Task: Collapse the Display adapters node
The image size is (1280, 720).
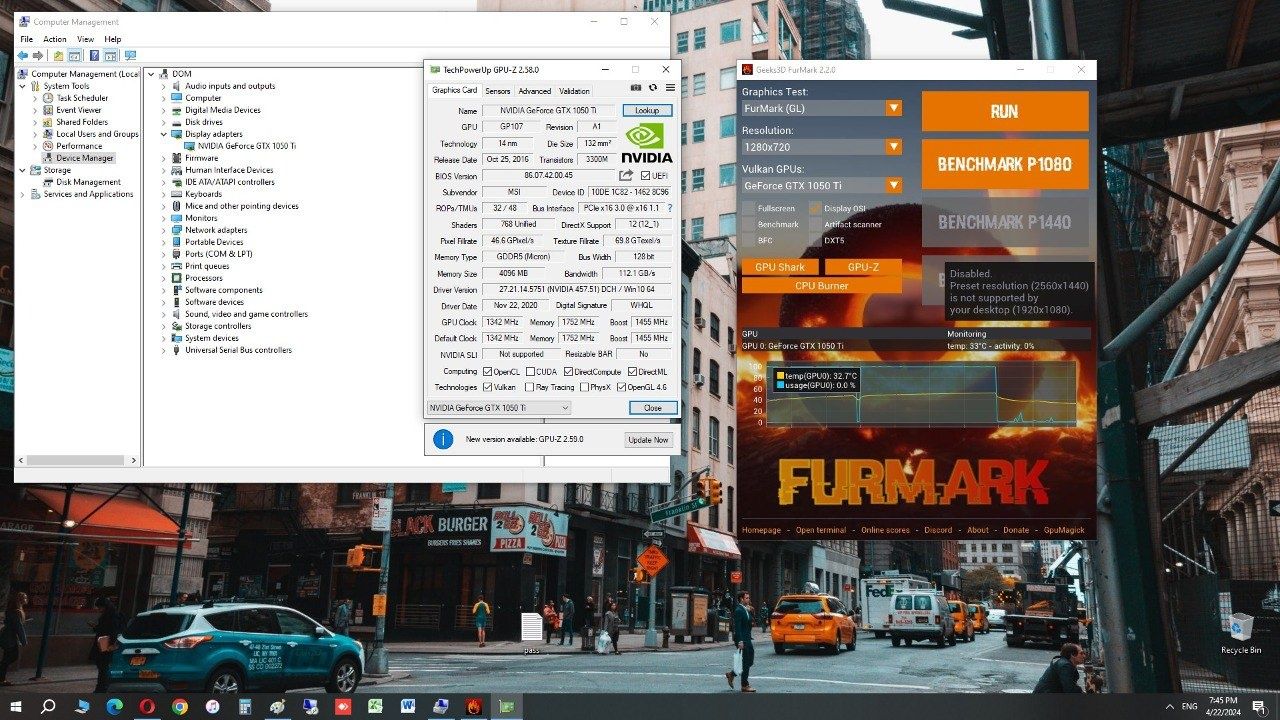Action: coord(164,134)
